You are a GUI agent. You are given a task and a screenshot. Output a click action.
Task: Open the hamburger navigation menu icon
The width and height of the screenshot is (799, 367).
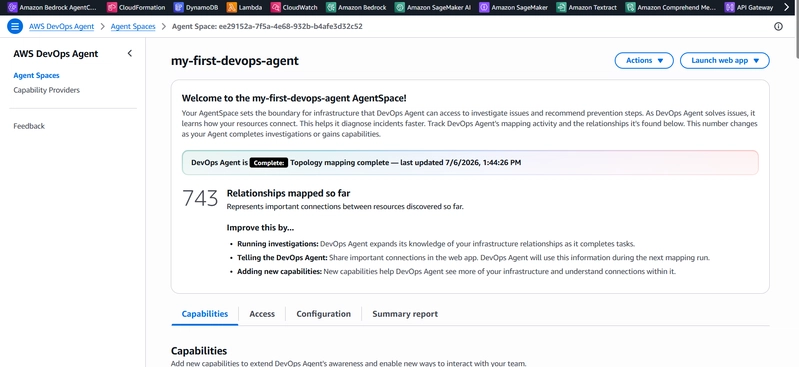(x=15, y=27)
